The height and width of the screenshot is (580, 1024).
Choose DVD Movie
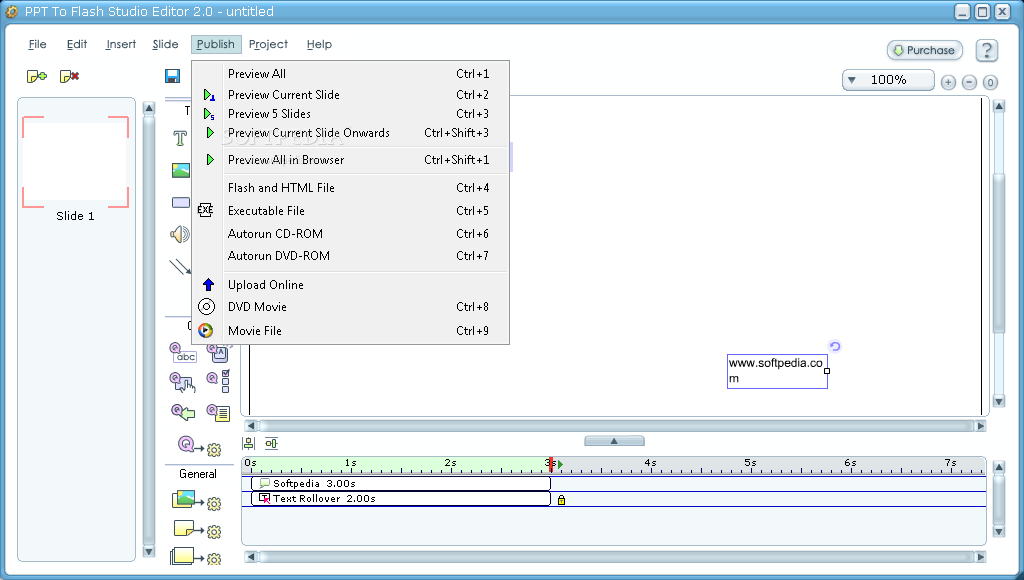pos(350,307)
